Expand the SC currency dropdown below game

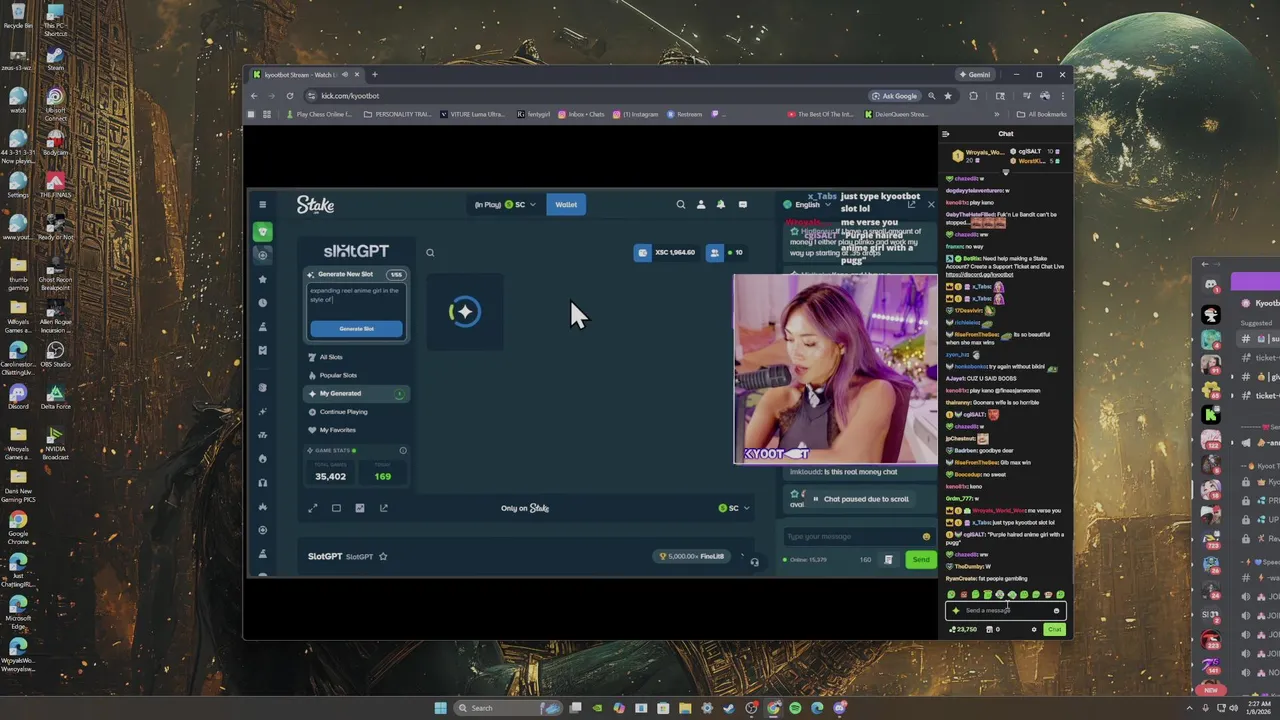(x=734, y=508)
